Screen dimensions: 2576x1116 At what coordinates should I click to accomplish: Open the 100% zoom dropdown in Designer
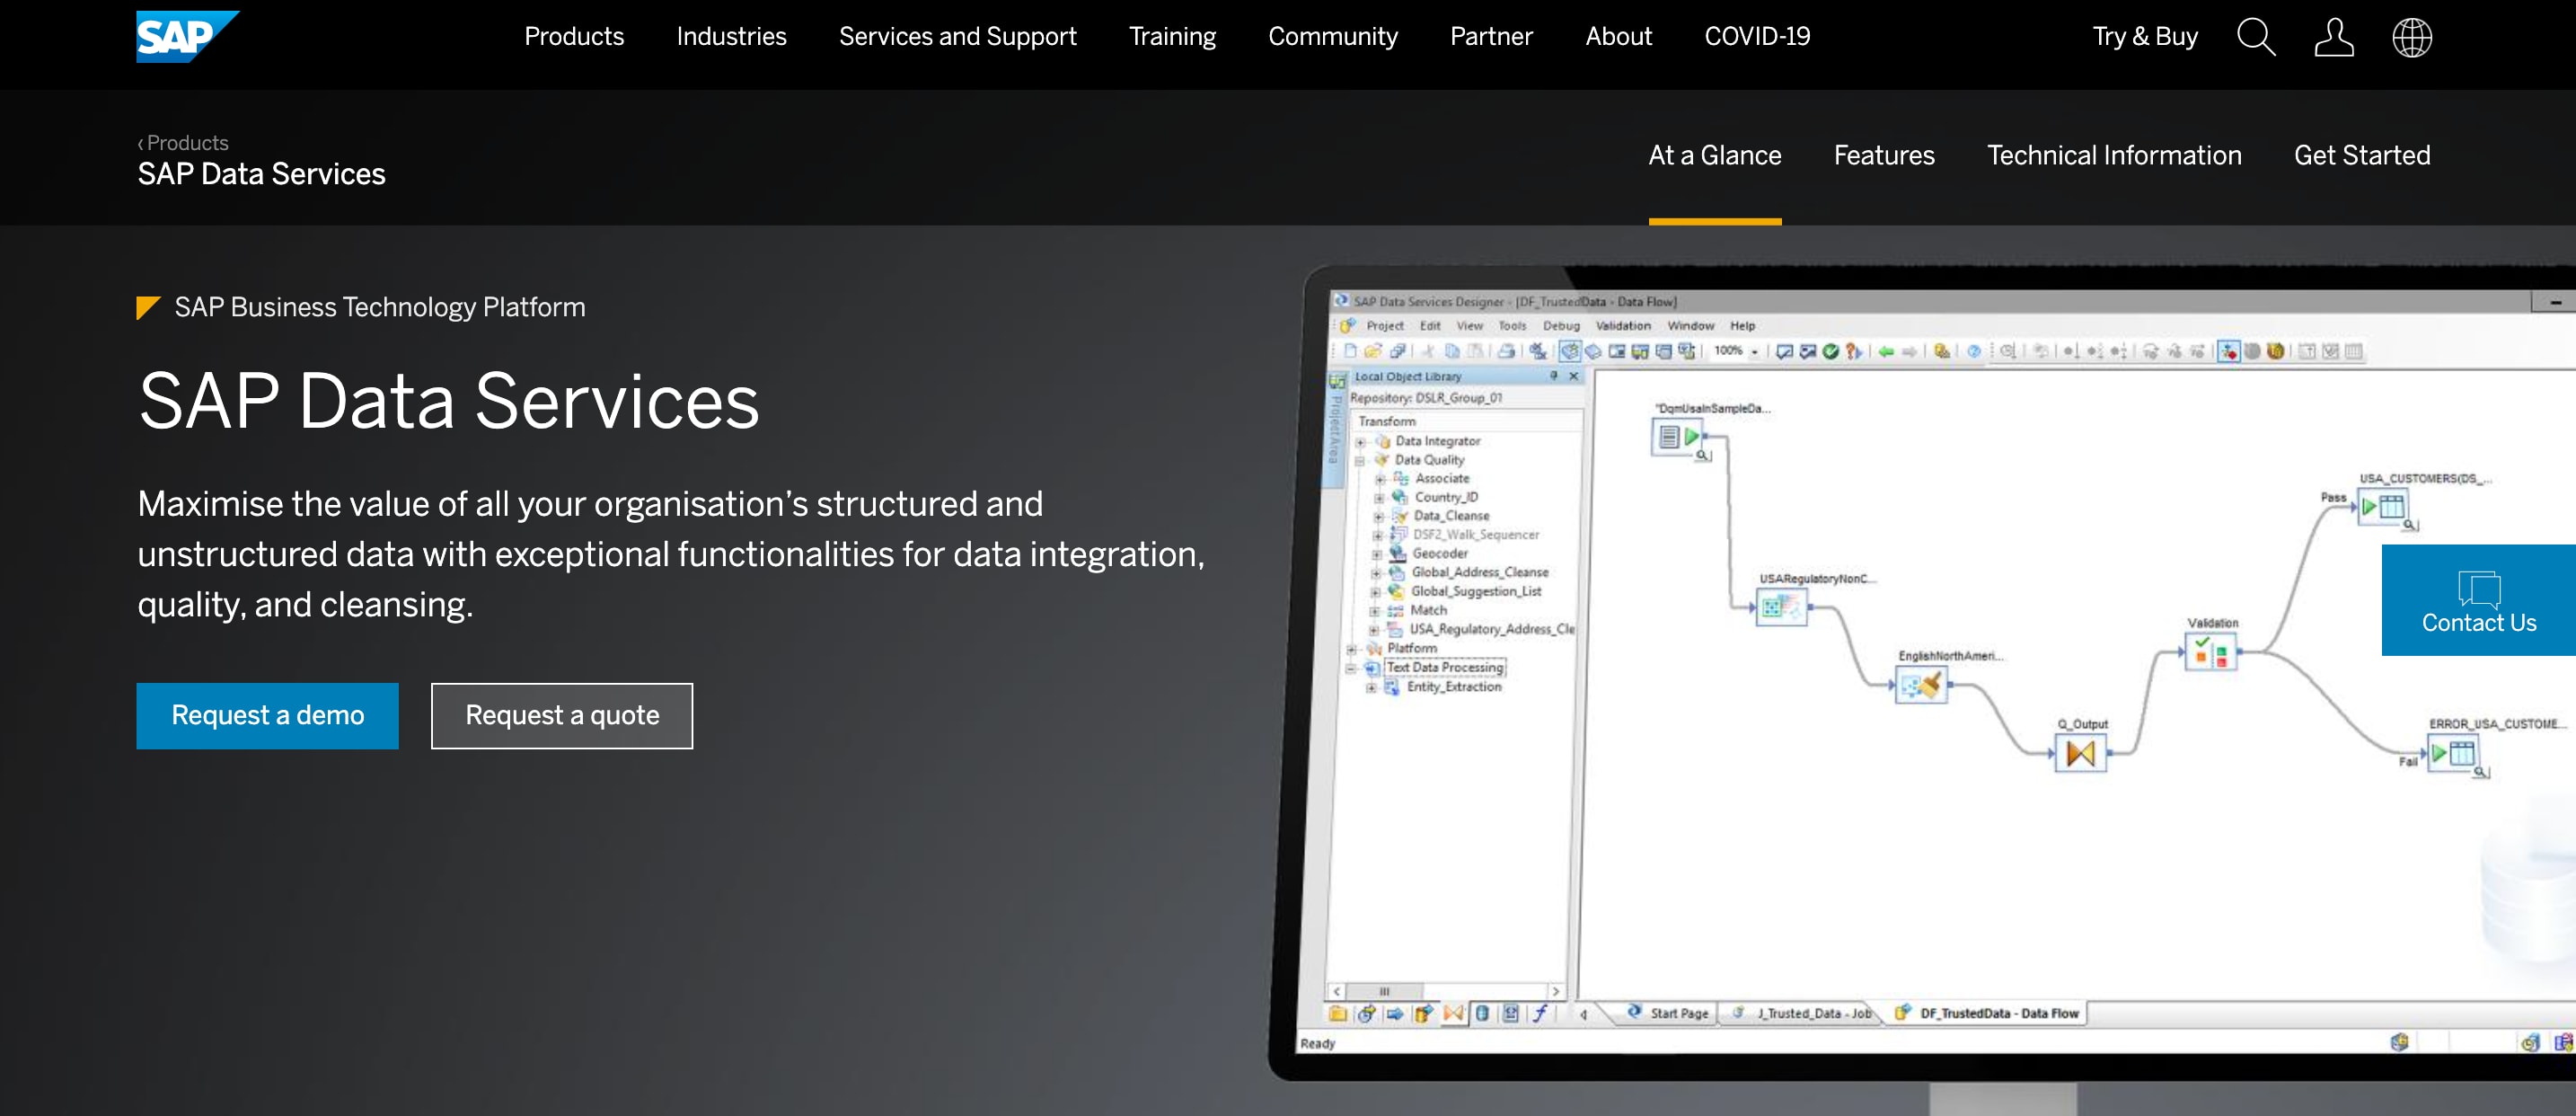(x=1754, y=351)
